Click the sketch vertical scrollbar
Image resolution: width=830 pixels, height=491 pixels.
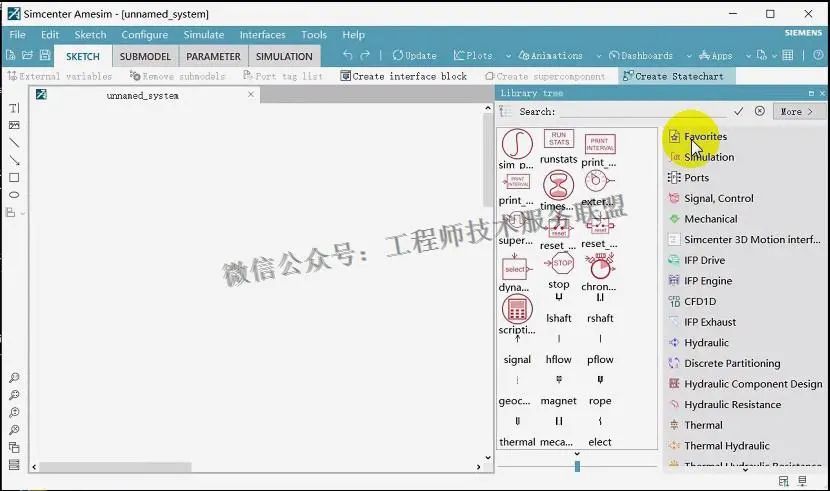coord(488,160)
